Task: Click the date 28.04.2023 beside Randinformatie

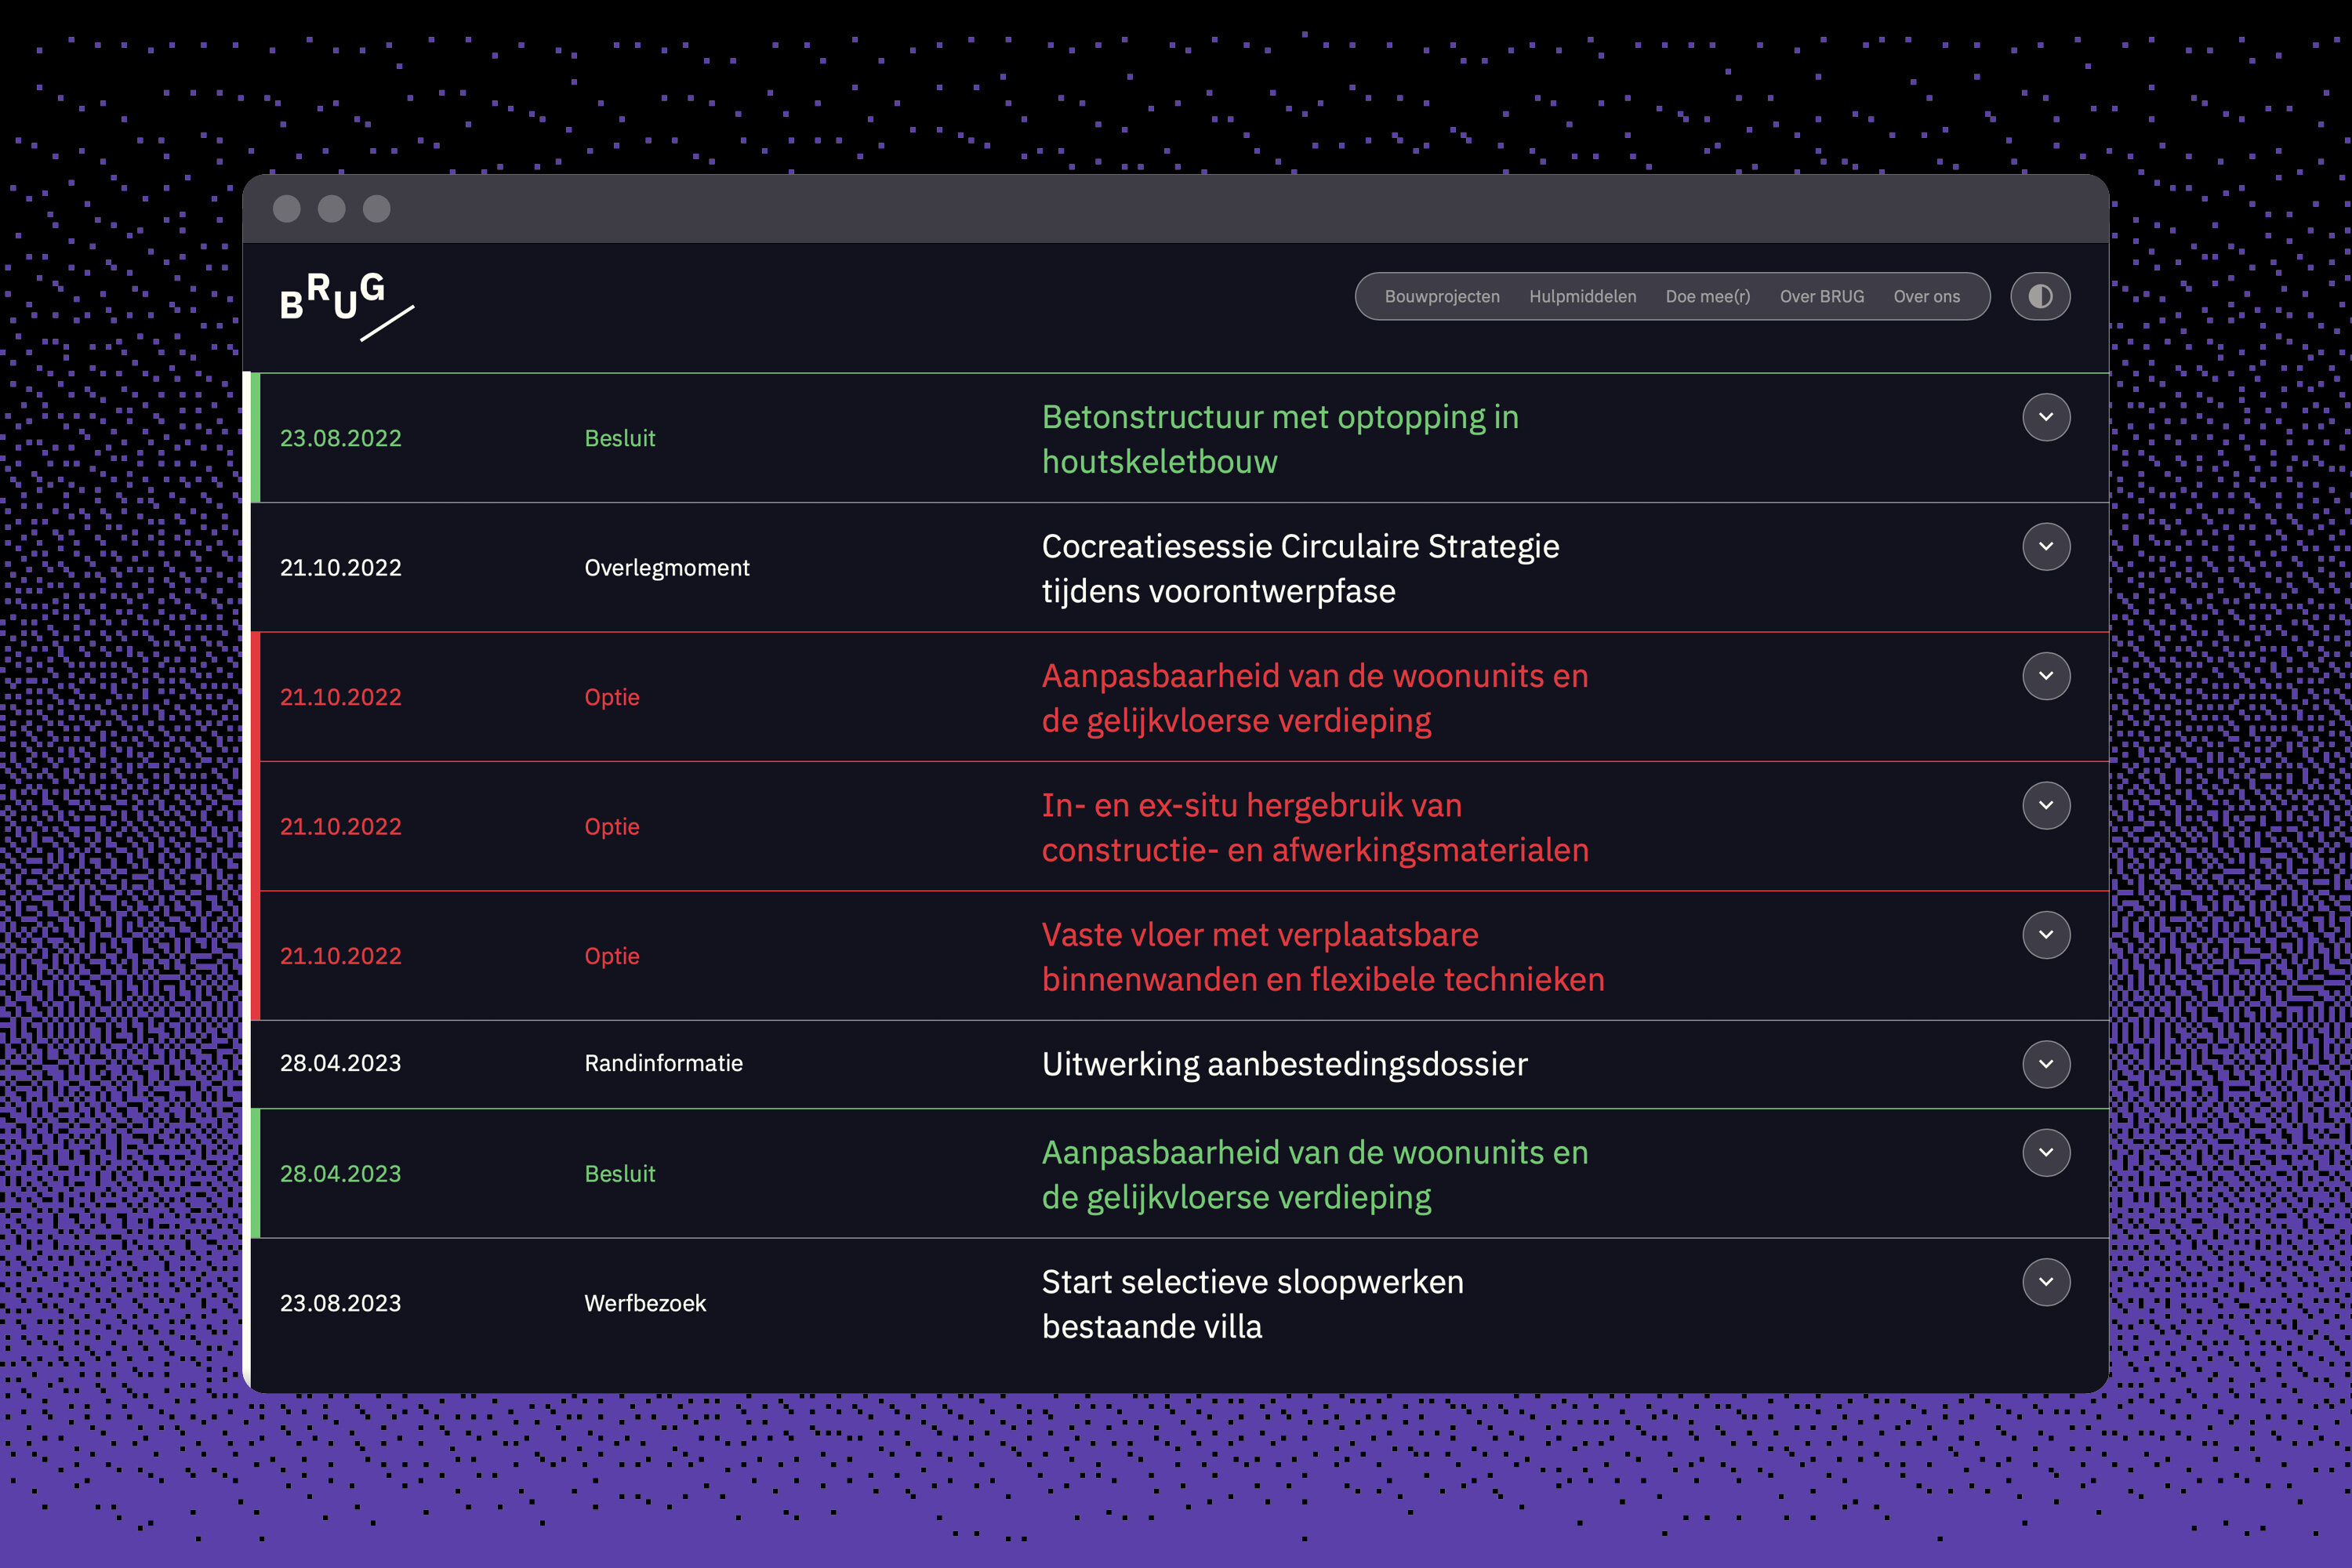Action: (340, 1063)
